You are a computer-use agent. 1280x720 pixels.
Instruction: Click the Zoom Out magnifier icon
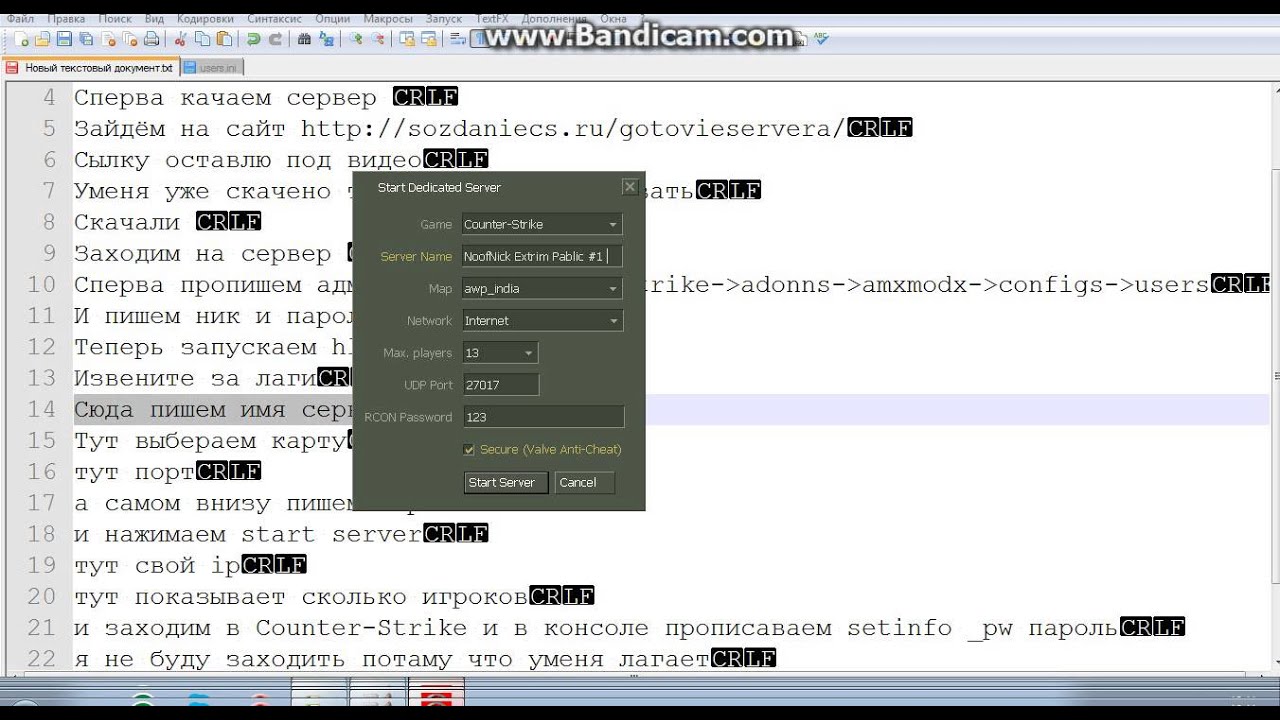(x=378, y=40)
